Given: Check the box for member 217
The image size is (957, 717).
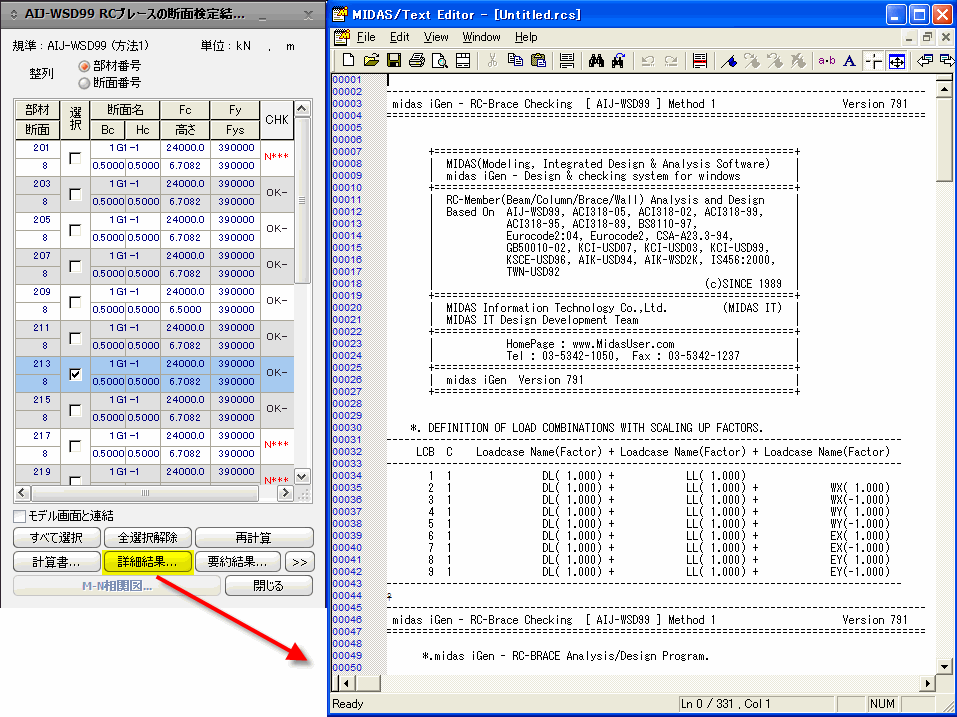Looking at the screenshot, I should coord(75,446).
